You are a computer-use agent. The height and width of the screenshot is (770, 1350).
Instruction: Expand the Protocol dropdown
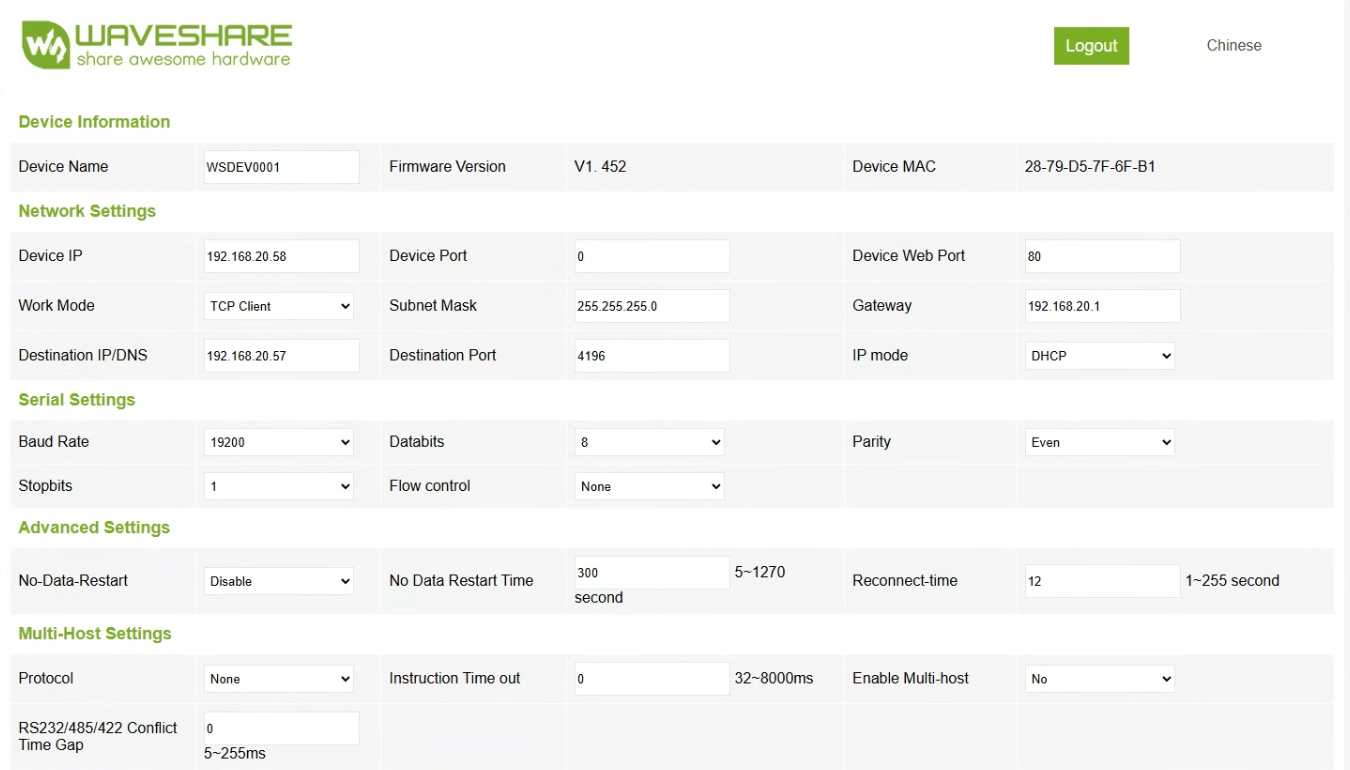click(x=279, y=679)
